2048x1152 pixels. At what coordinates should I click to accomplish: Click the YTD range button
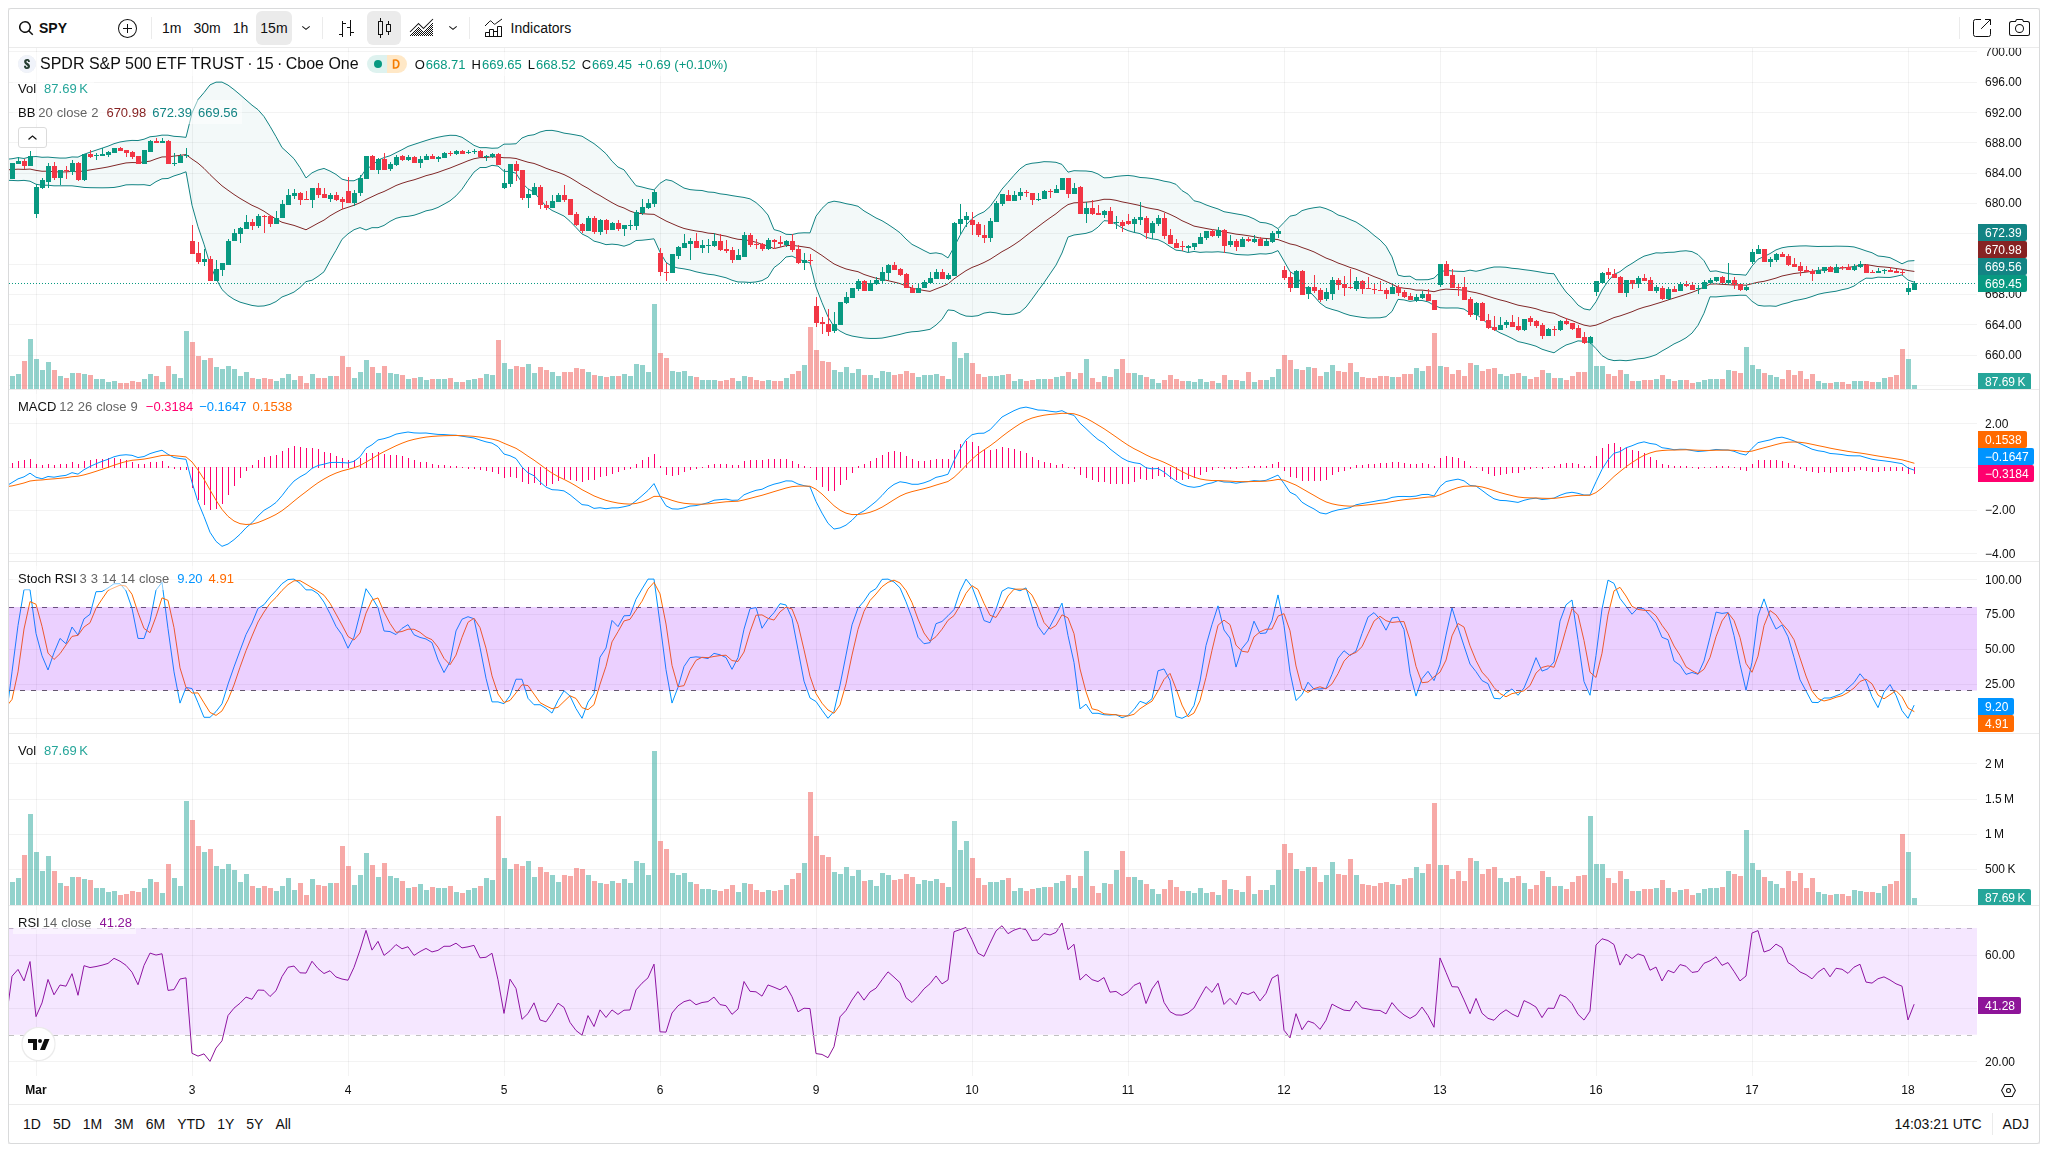[191, 1124]
